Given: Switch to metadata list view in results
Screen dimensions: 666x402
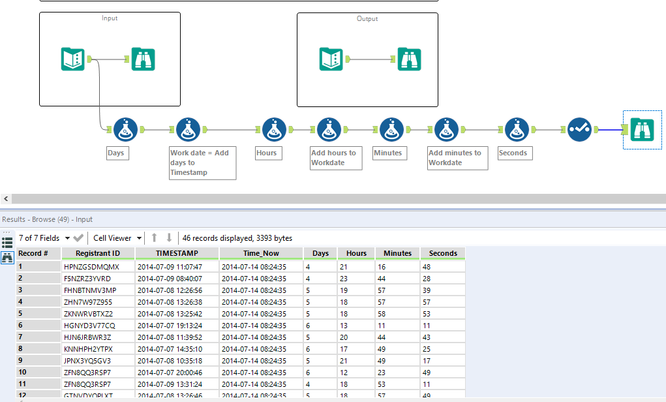Looking at the screenshot, I should click(x=7, y=243).
